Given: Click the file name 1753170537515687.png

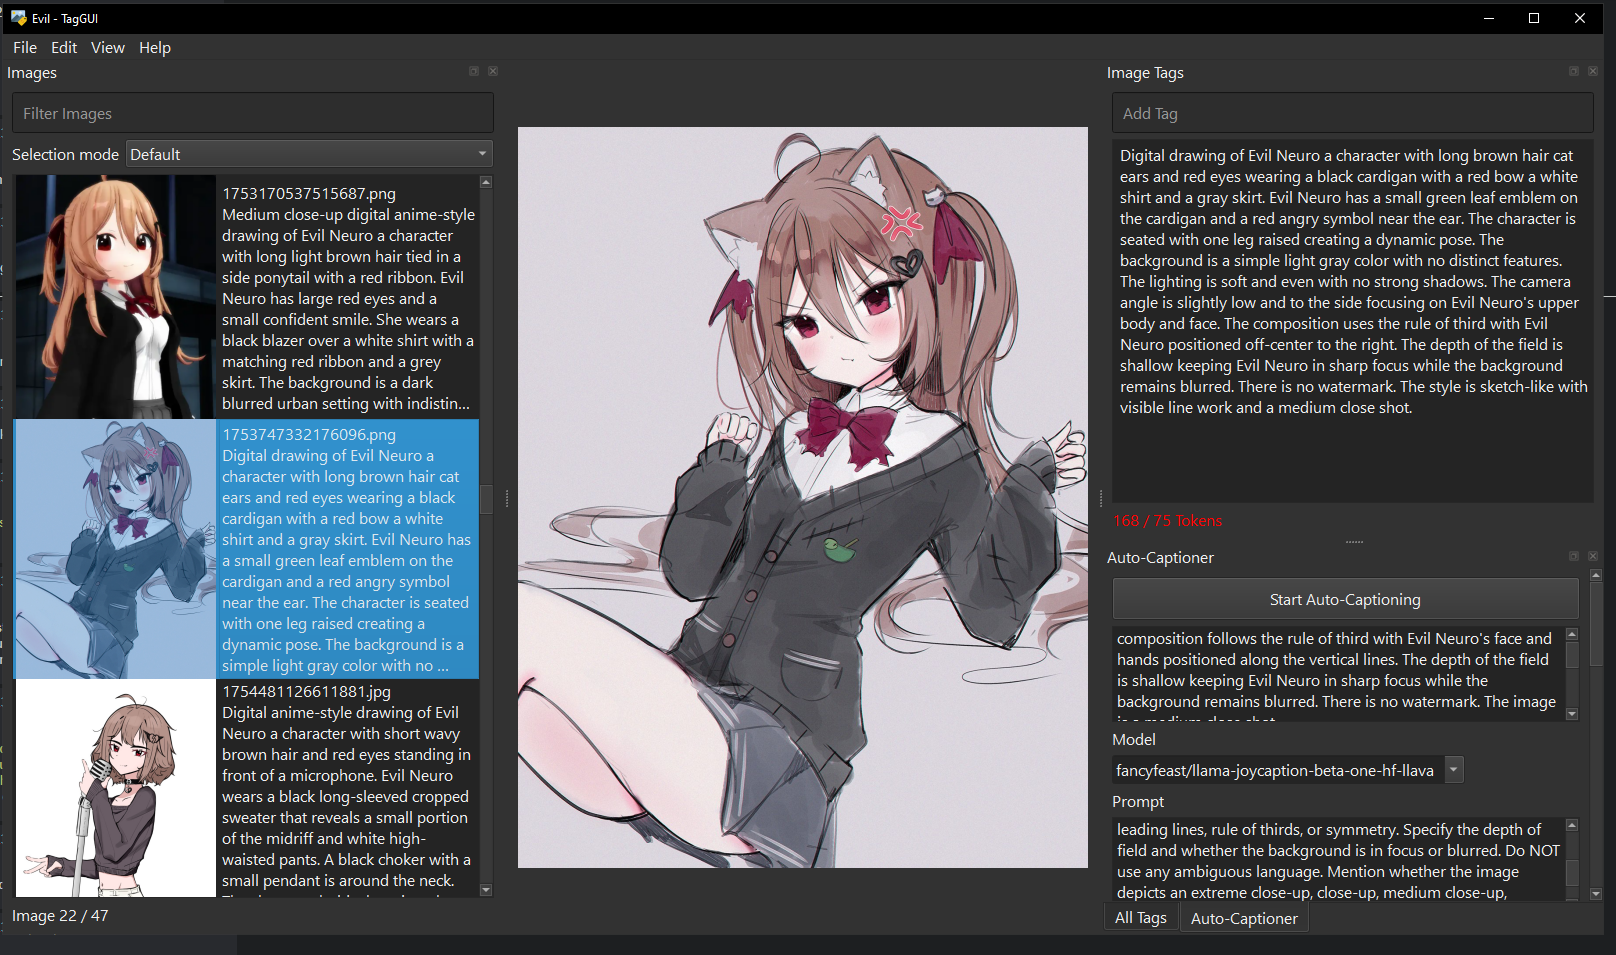Looking at the screenshot, I should coord(309,193).
